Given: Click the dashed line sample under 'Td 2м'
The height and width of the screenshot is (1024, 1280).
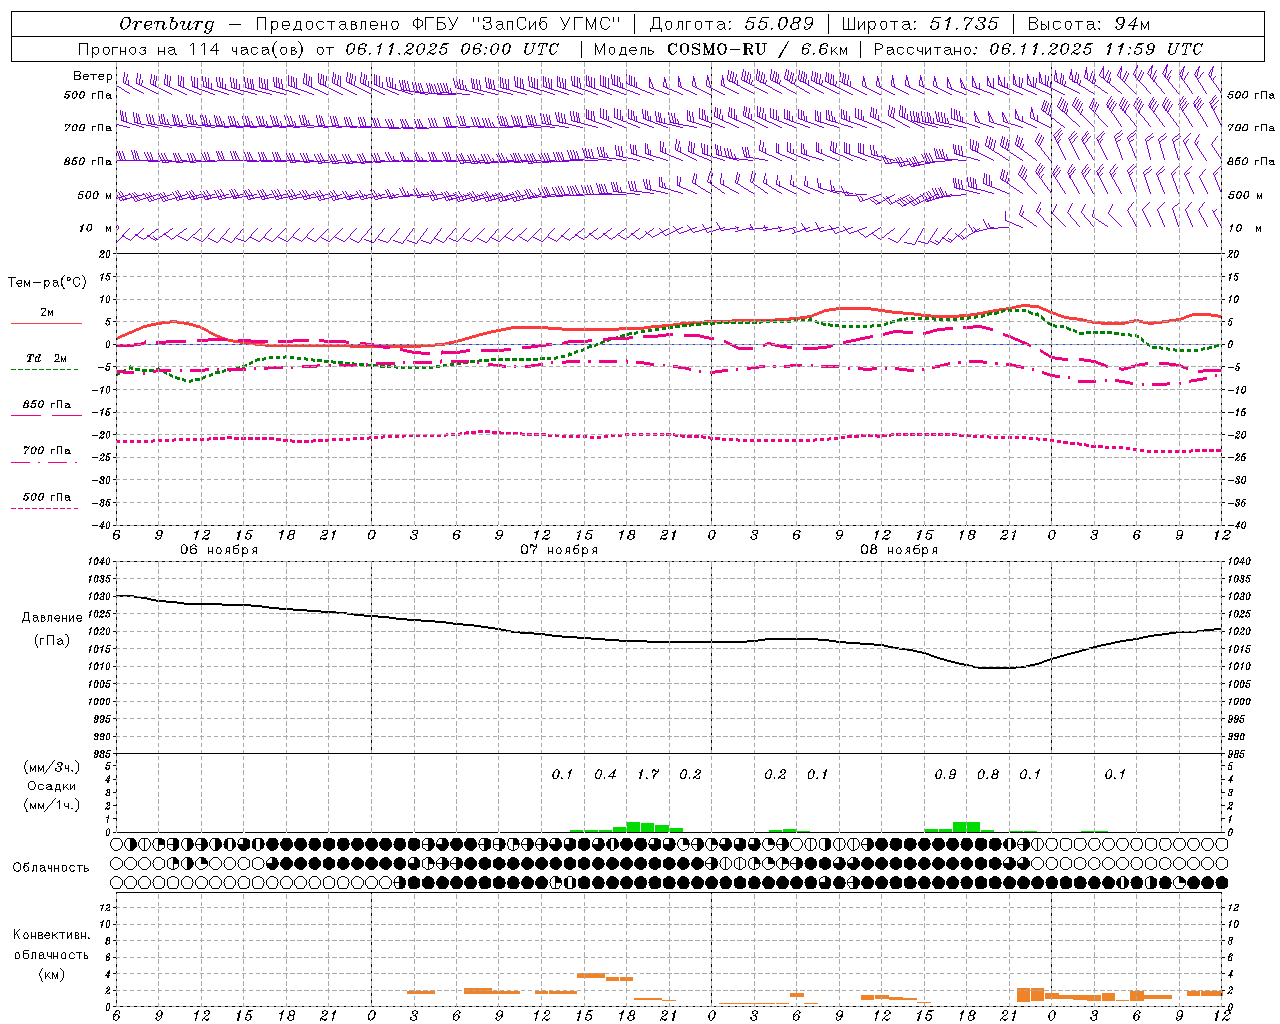Looking at the screenshot, I should pyautogui.click(x=46, y=369).
